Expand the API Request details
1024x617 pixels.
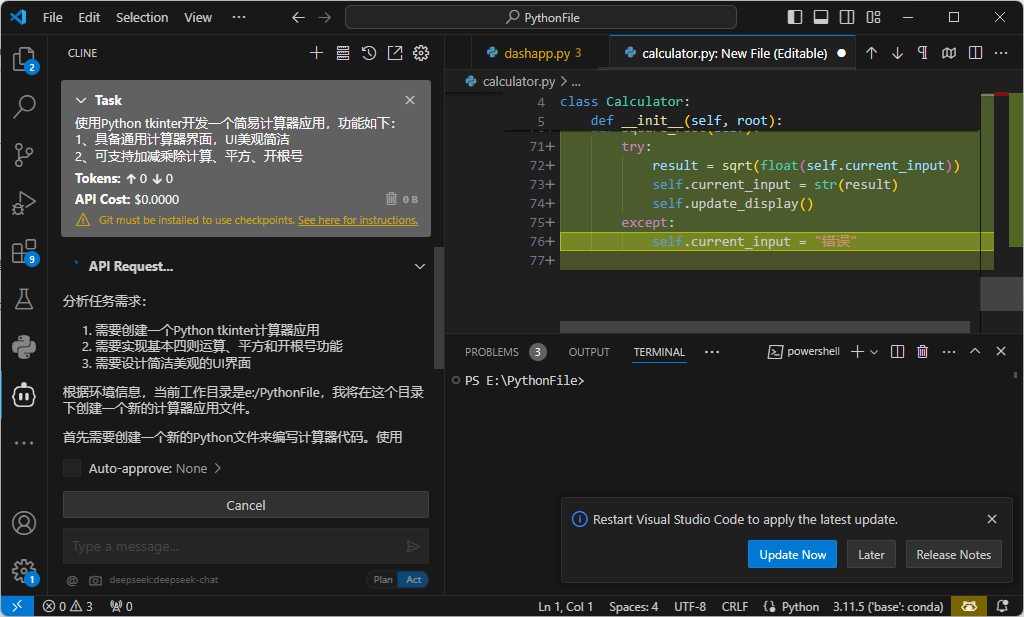click(x=420, y=266)
